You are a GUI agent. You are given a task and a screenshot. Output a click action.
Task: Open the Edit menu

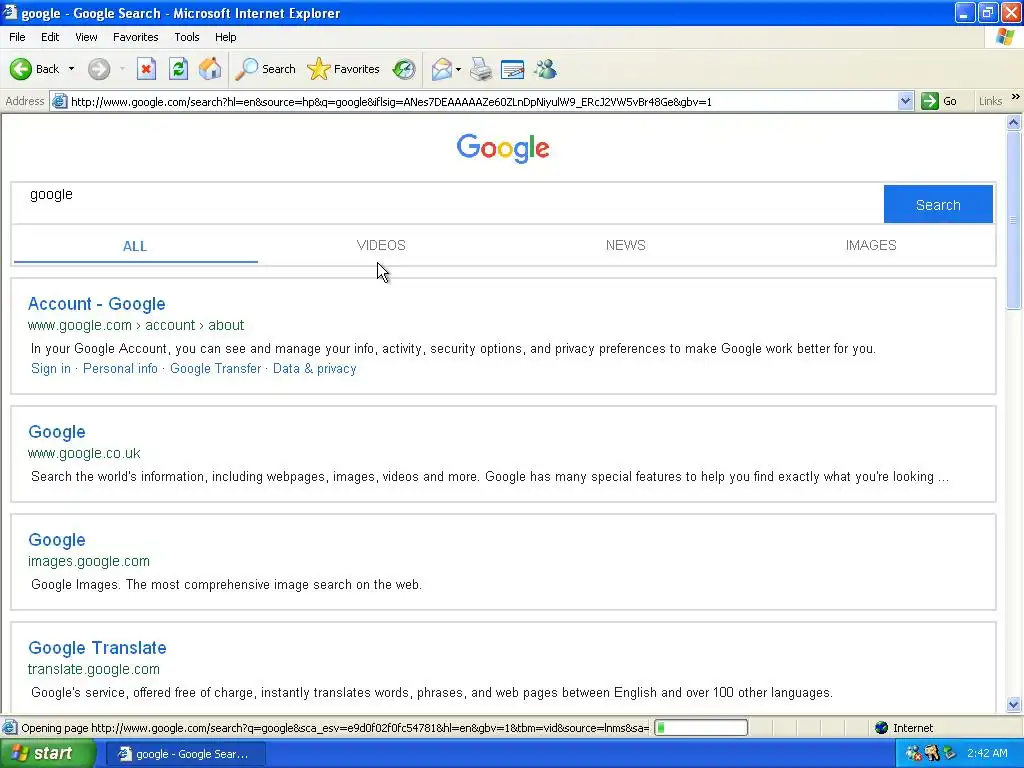50,37
